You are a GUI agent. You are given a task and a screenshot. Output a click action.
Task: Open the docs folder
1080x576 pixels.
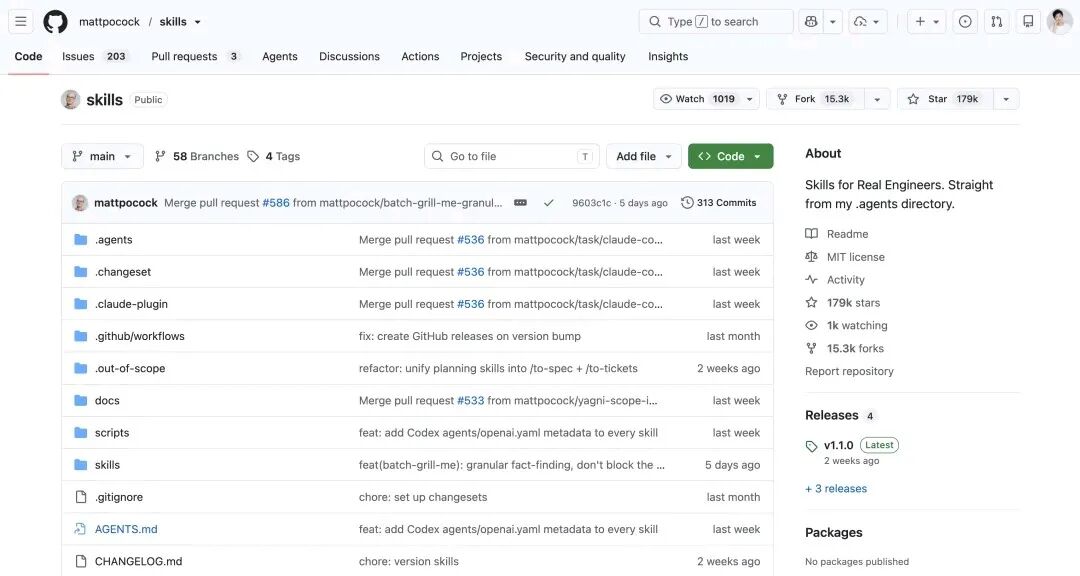pyautogui.click(x=107, y=400)
